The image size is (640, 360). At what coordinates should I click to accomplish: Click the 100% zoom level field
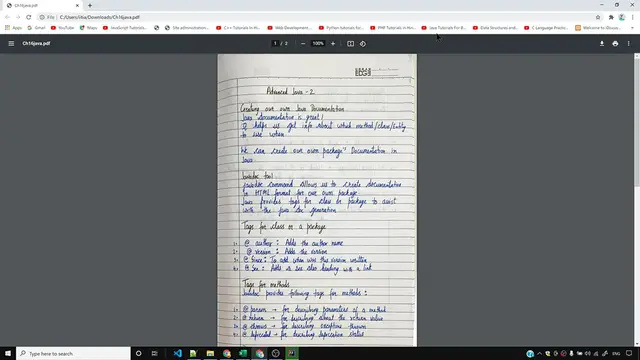click(318, 43)
